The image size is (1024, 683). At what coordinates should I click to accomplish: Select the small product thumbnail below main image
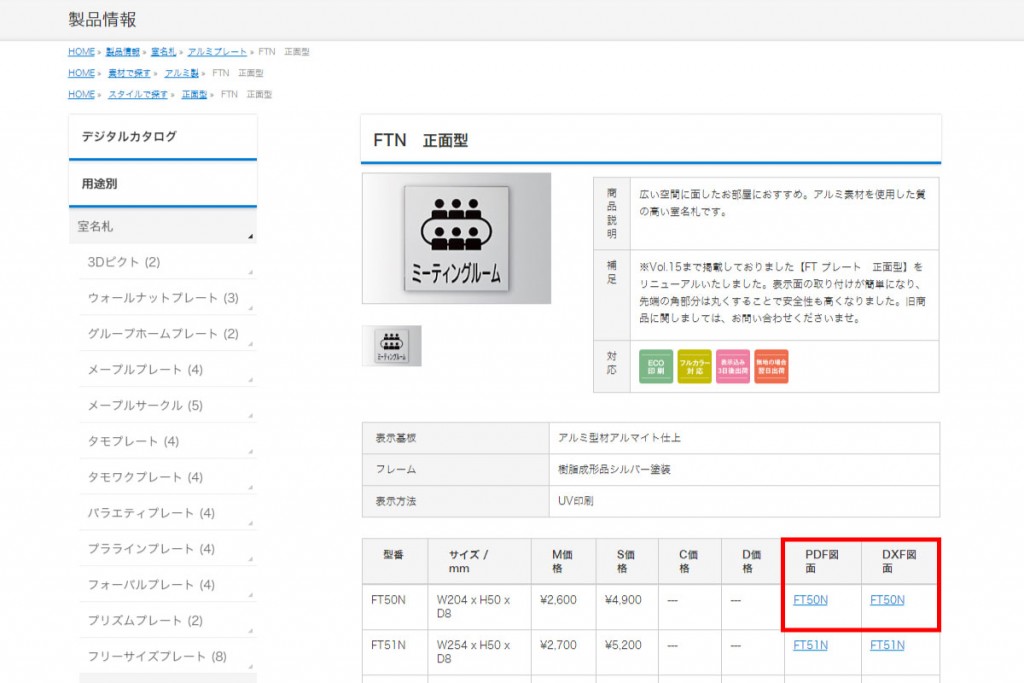pyautogui.click(x=392, y=345)
